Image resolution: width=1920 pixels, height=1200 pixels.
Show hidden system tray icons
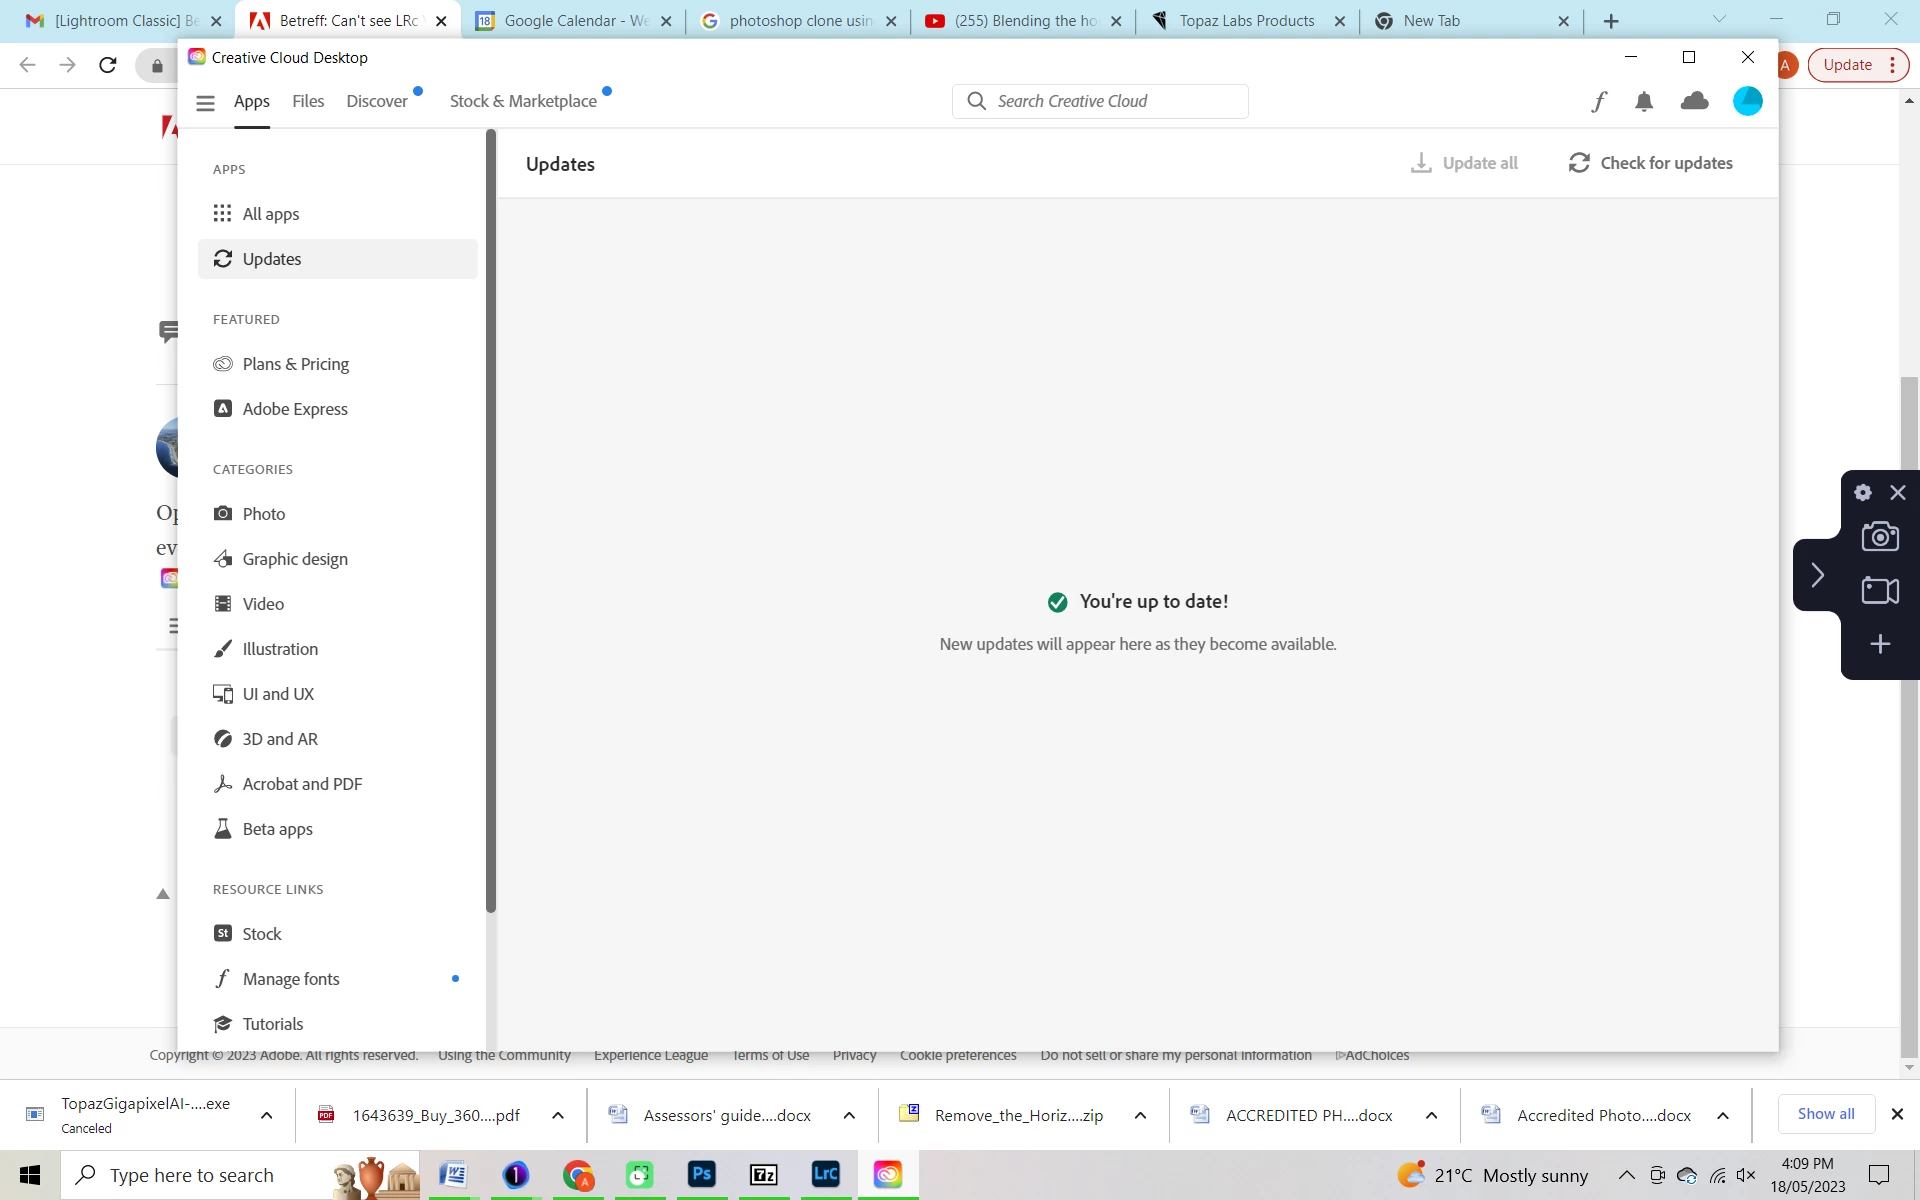[x=1626, y=1175]
